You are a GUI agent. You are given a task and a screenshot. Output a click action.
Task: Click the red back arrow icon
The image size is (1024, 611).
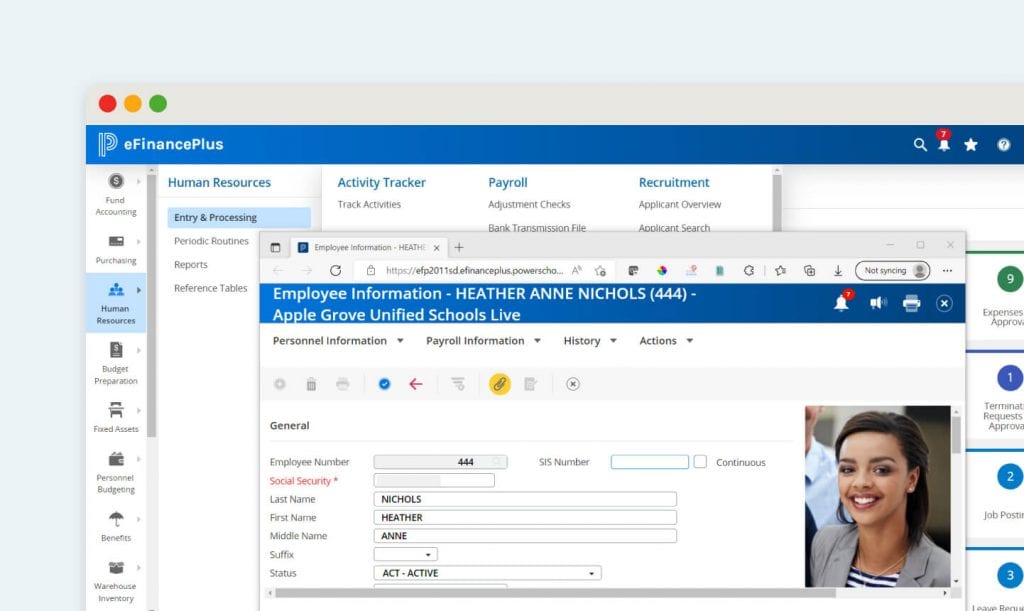[x=417, y=383]
